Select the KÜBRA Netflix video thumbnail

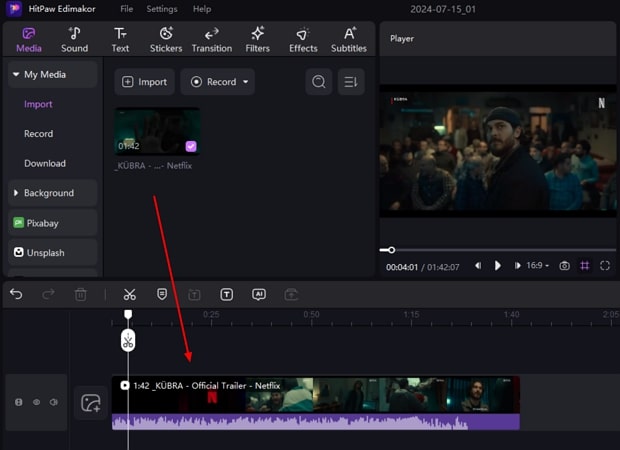pyautogui.click(x=157, y=131)
